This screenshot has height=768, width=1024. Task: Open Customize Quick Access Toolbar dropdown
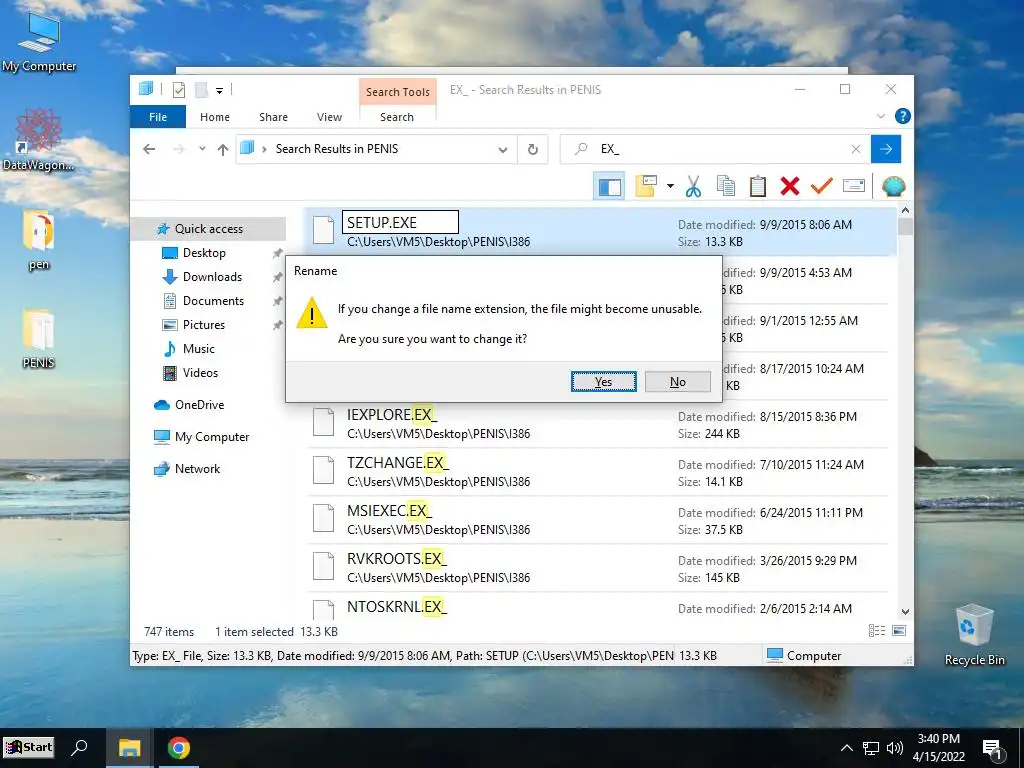pyautogui.click(x=219, y=90)
